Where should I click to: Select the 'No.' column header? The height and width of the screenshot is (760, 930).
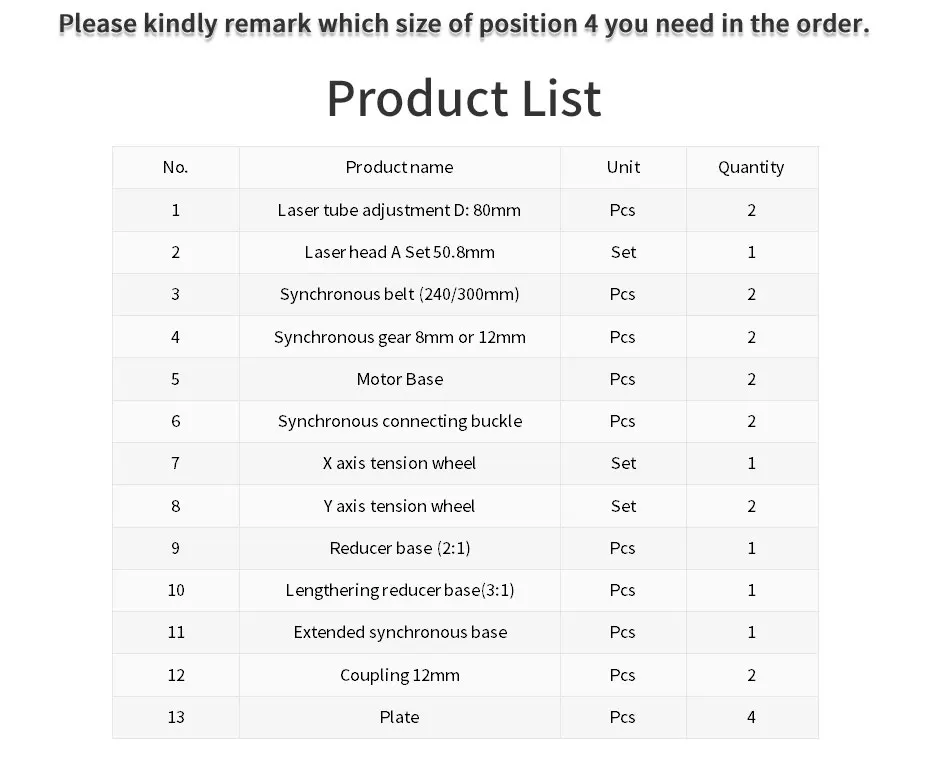coord(175,167)
